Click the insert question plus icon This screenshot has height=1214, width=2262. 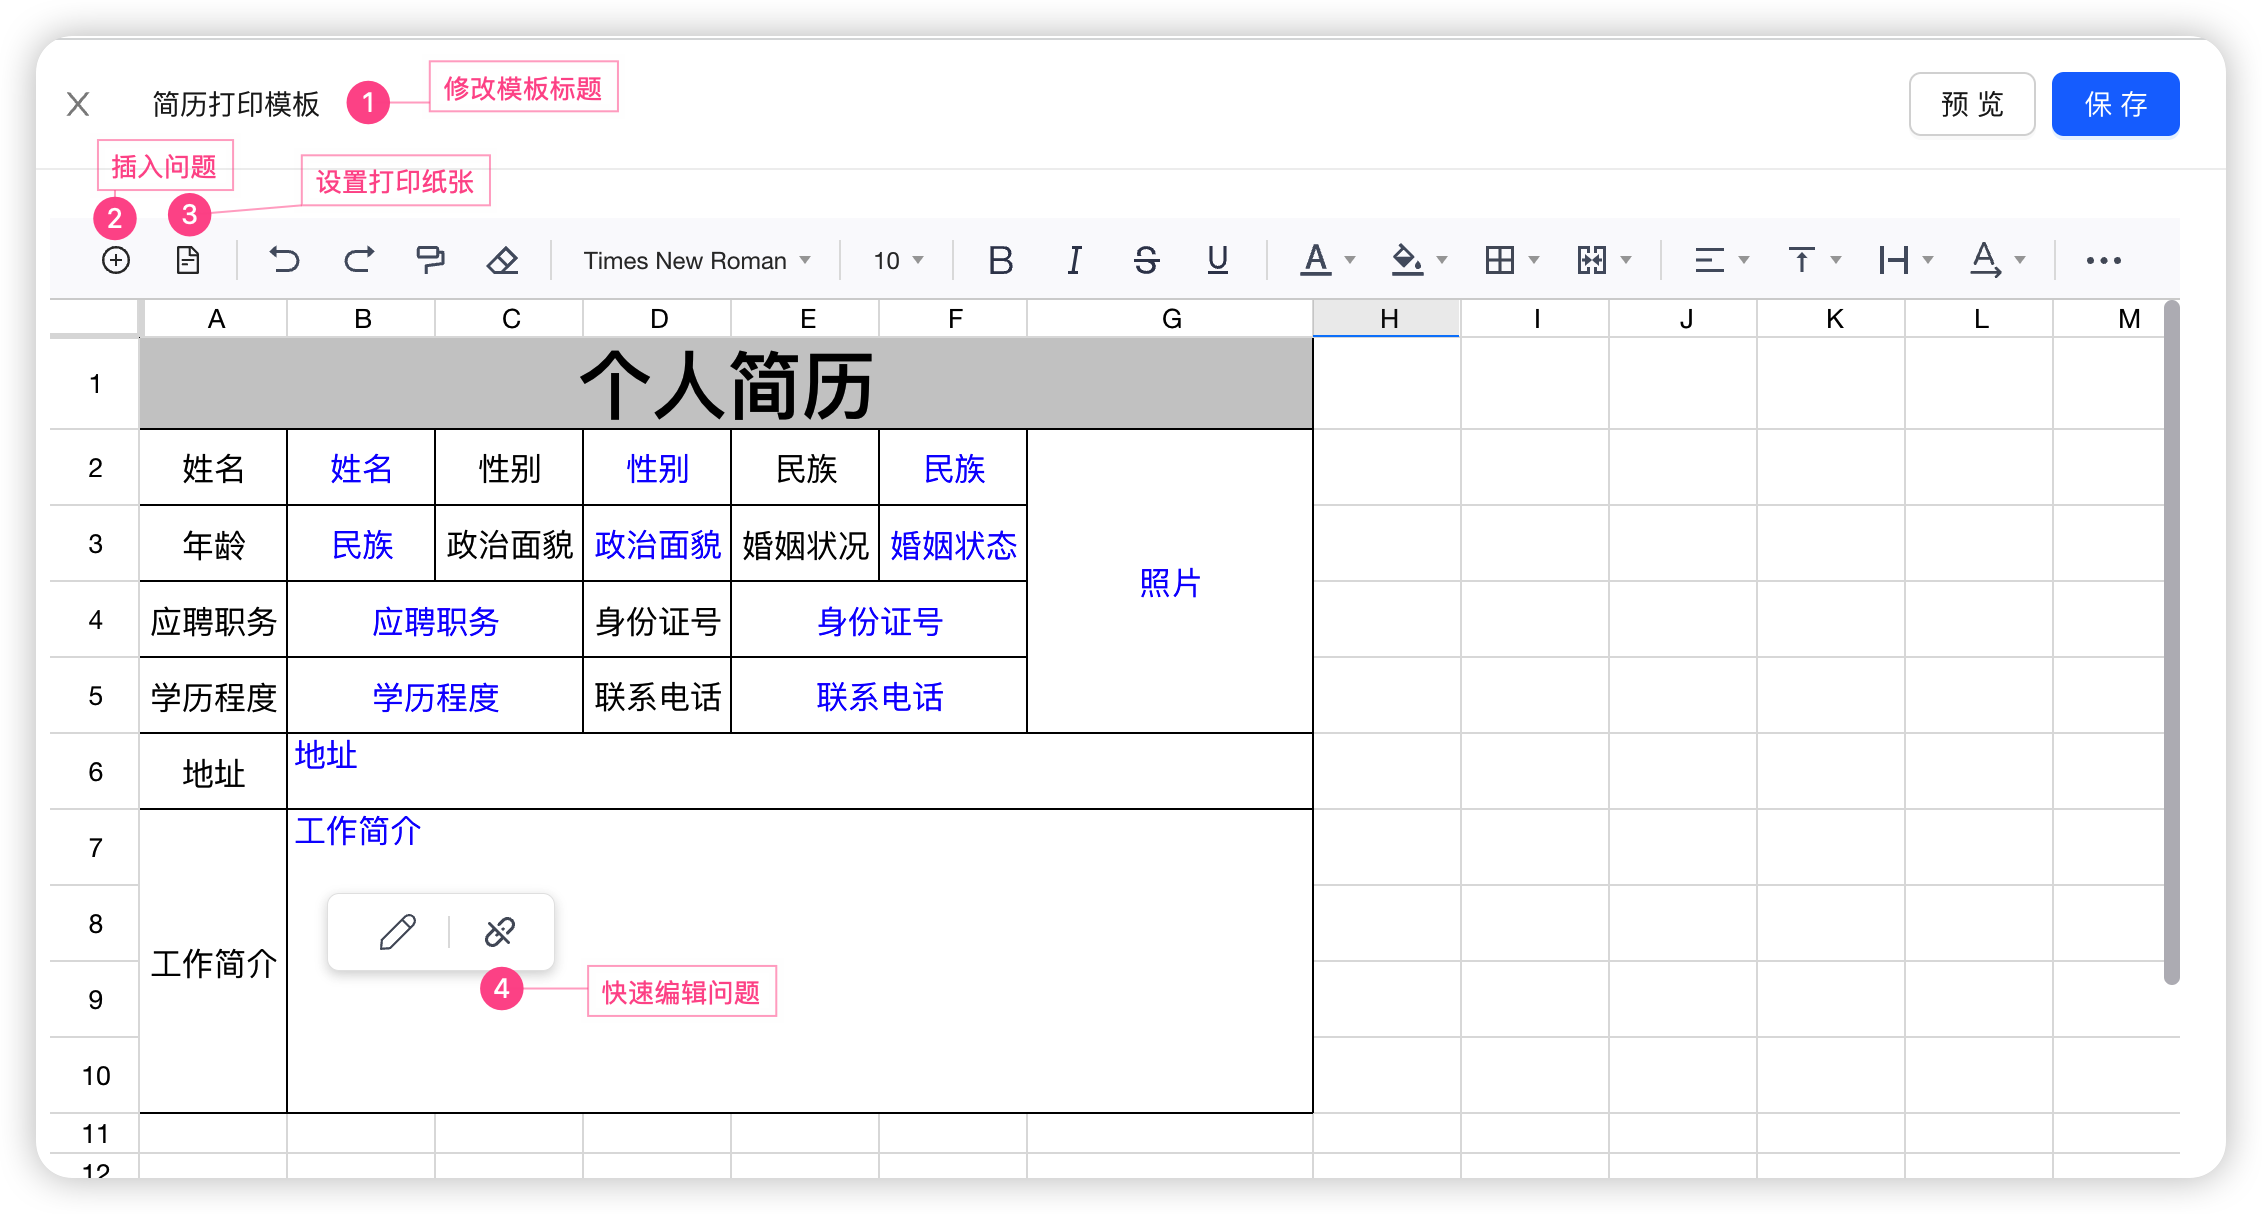[x=116, y=260]
